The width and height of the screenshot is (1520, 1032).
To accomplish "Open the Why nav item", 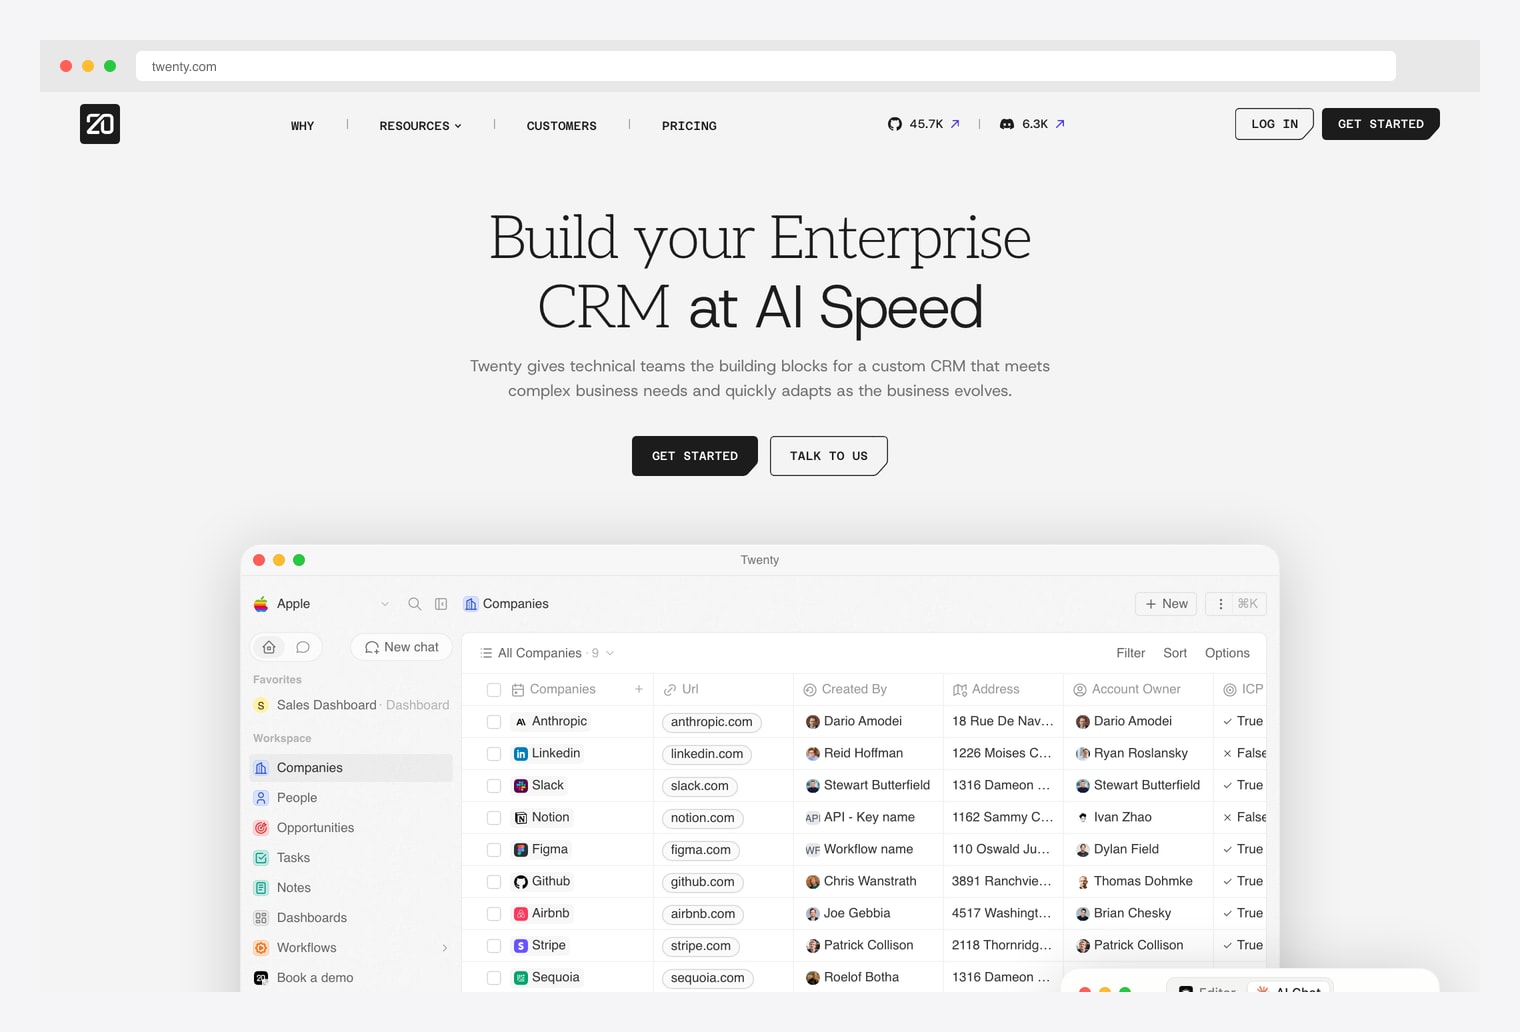I will 302,126.
